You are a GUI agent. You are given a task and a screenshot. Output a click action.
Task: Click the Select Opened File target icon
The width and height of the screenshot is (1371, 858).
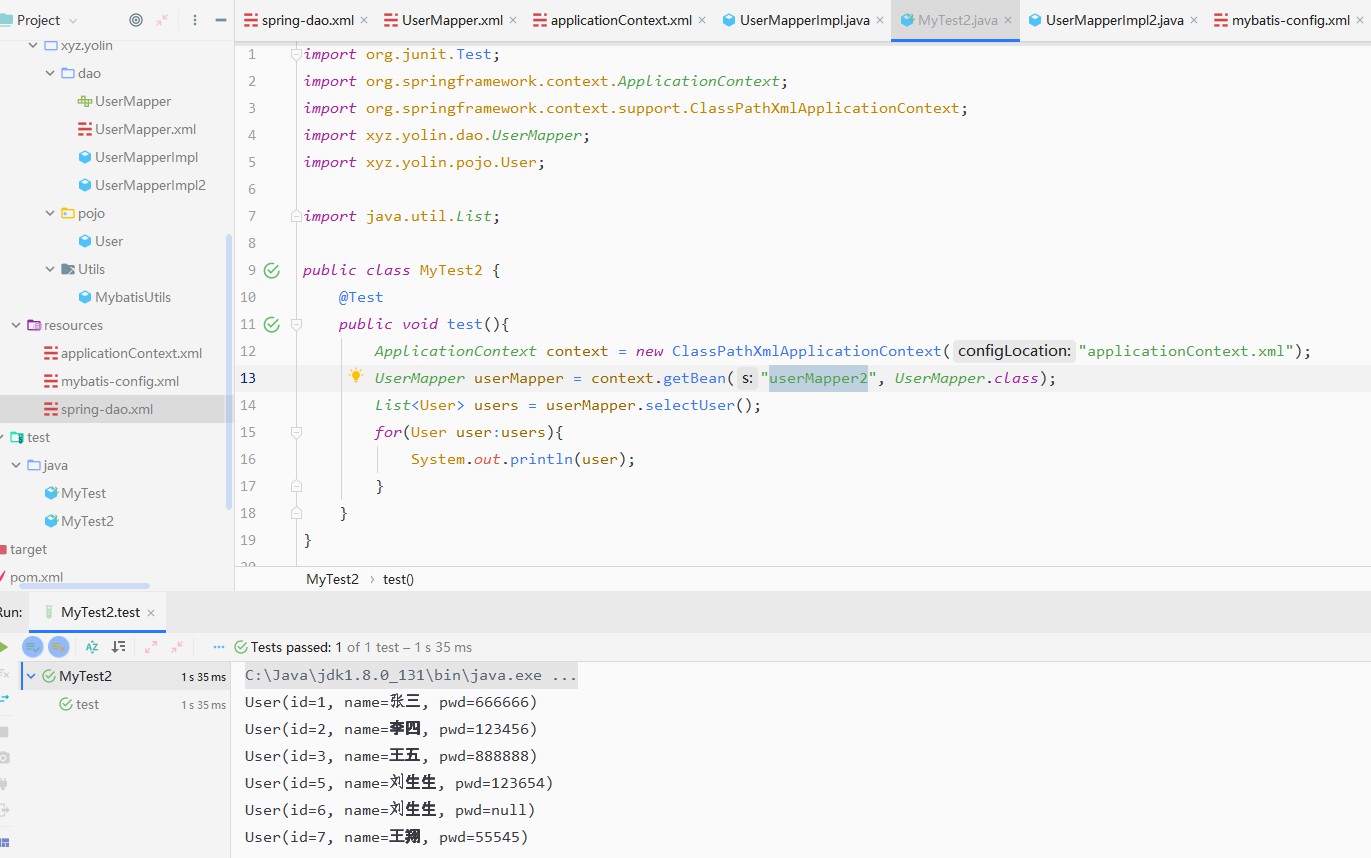[x=136, y=20]
